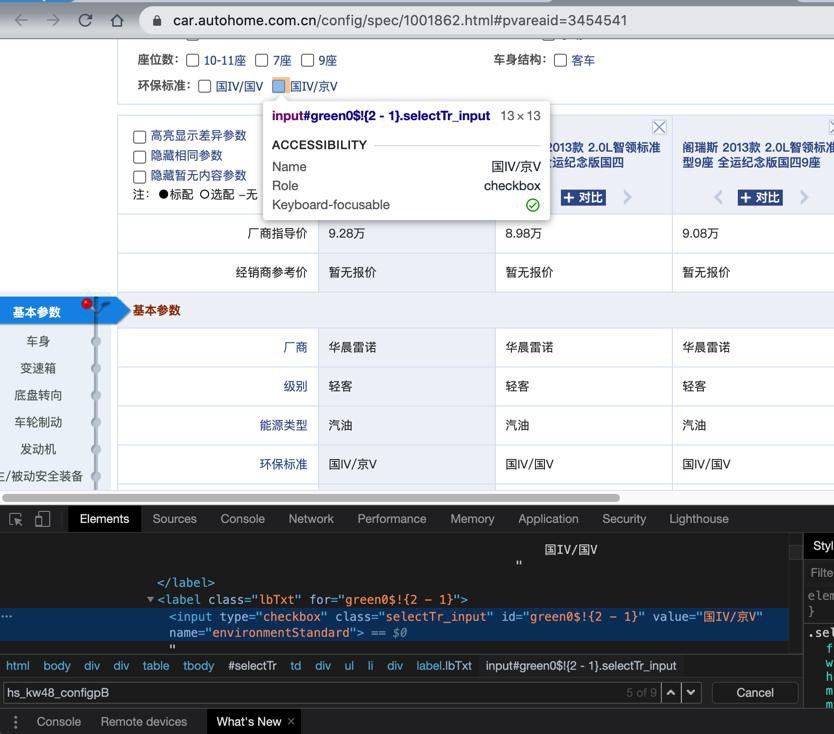
Task: Click the first + 对比 compare button
Action: [583, 197]
